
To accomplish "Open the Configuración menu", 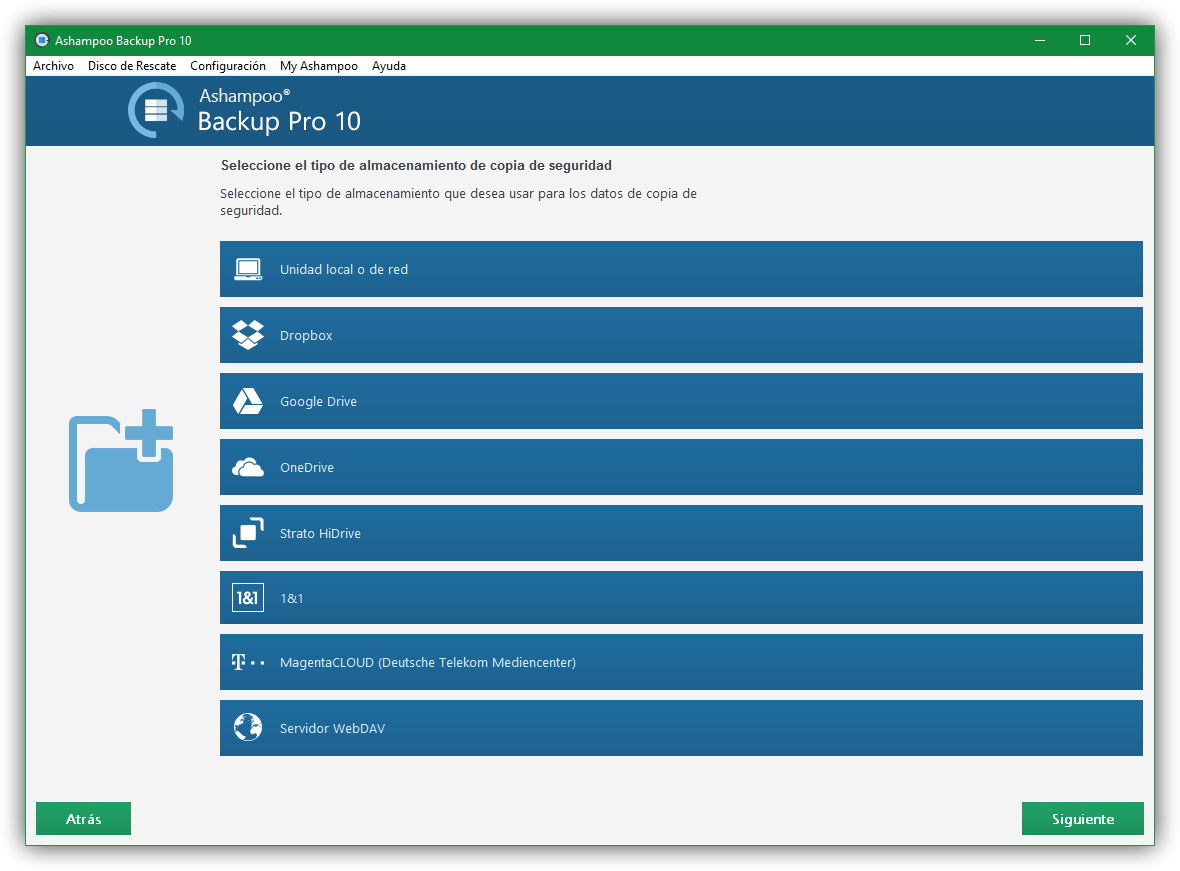I will pyautogui.click(x=228, y=65).
